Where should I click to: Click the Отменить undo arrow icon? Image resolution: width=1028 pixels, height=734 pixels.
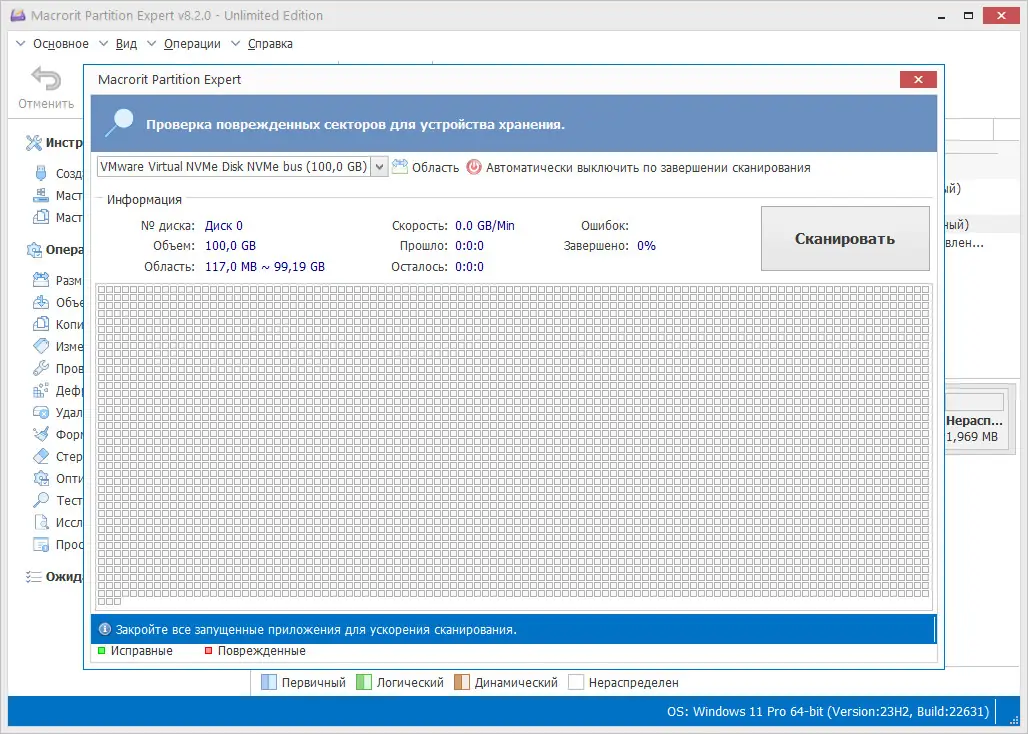point(46,79)
